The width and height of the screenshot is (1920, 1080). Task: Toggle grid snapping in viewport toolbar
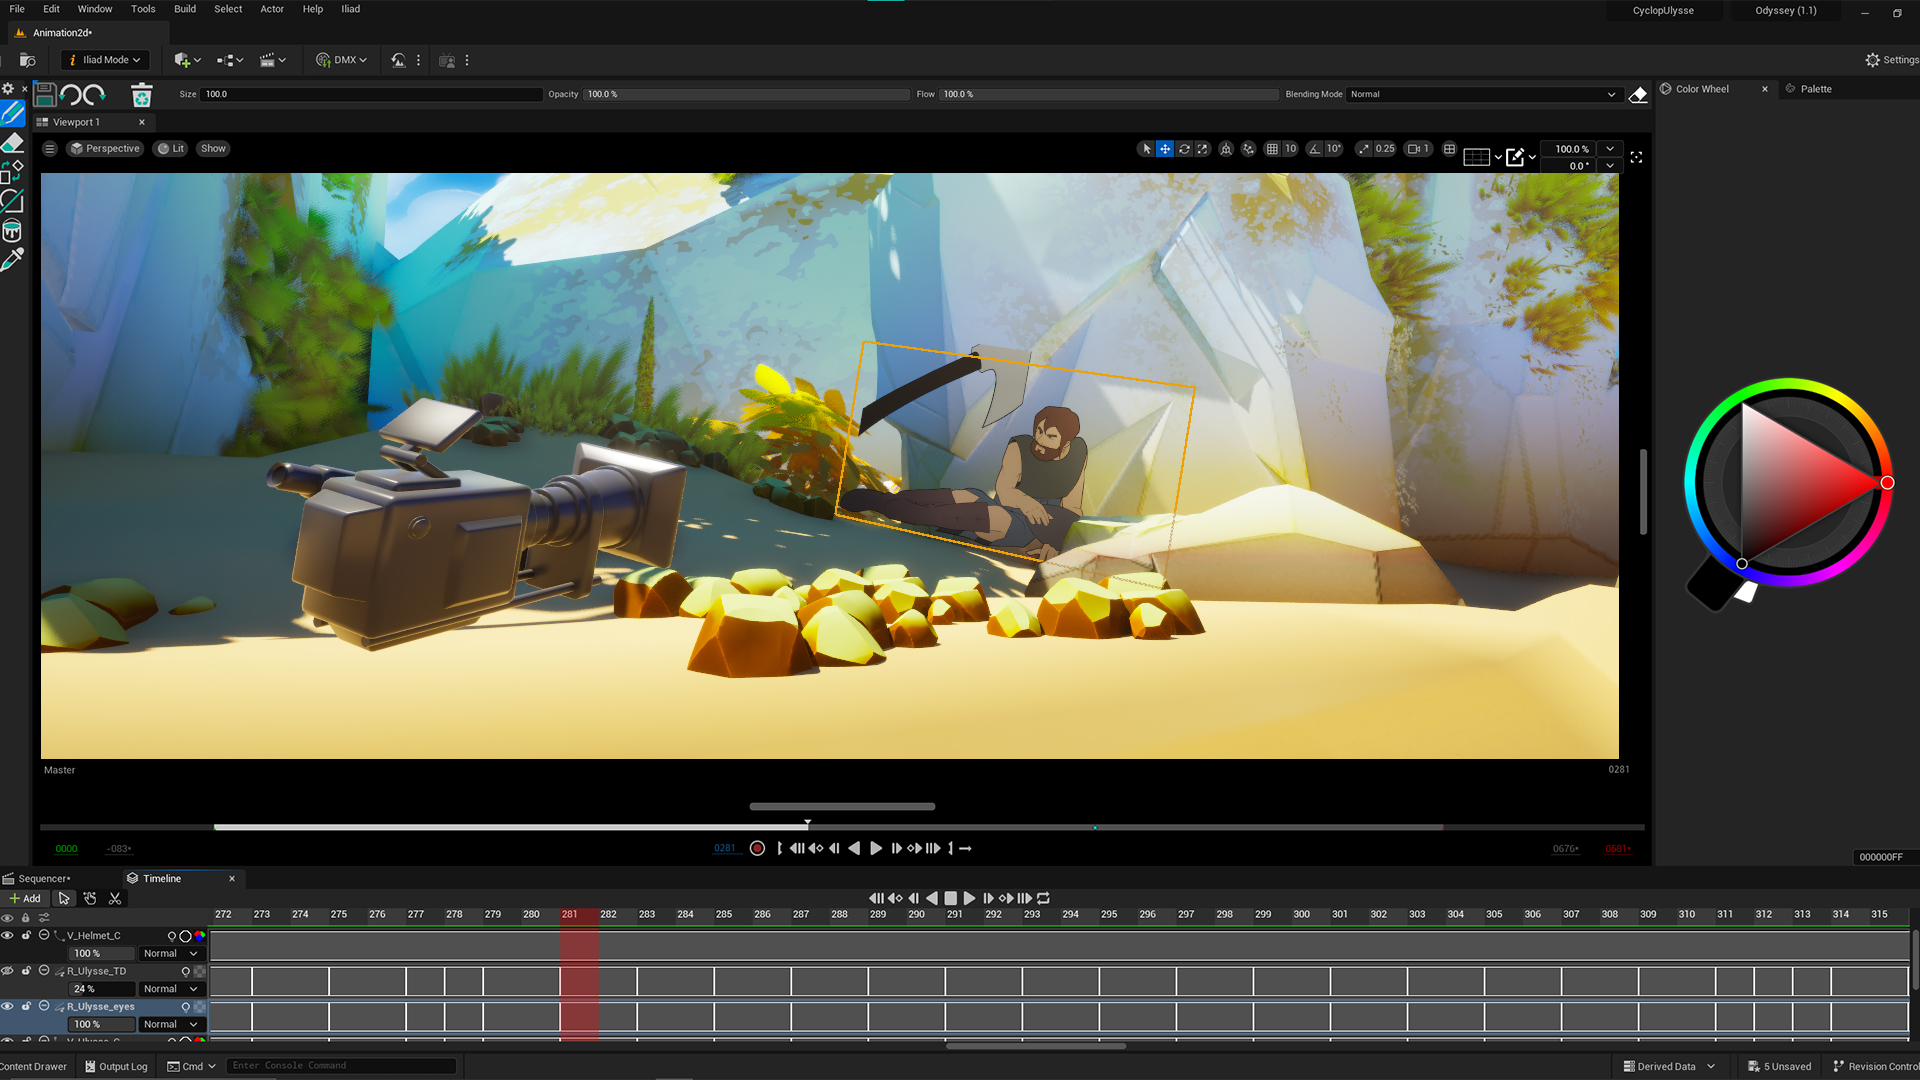tap(1272, 149)
